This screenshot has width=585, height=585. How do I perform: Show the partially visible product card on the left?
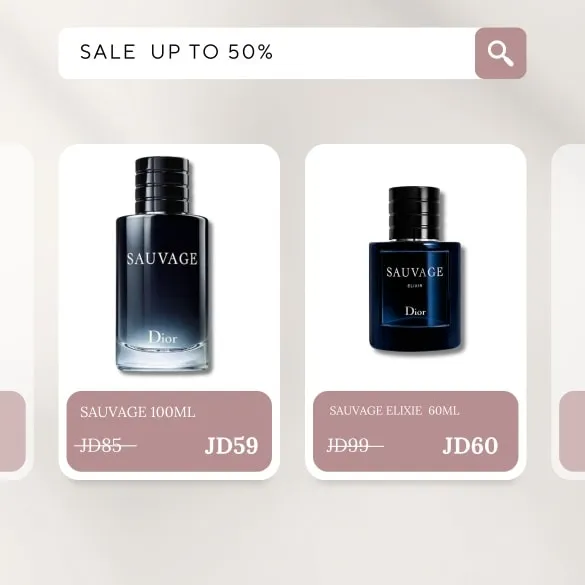(x=16, y=312)
